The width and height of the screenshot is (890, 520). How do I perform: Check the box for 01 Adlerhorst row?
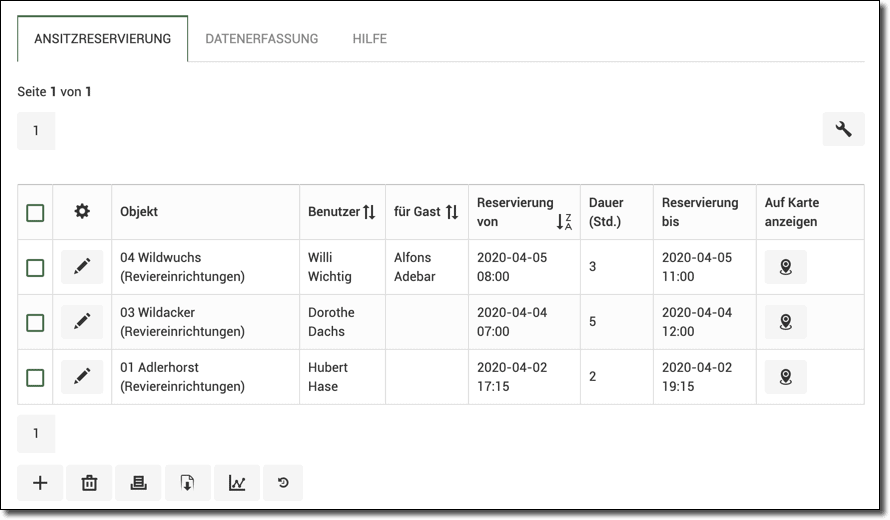pyautogui.click(x=35, y=377)
